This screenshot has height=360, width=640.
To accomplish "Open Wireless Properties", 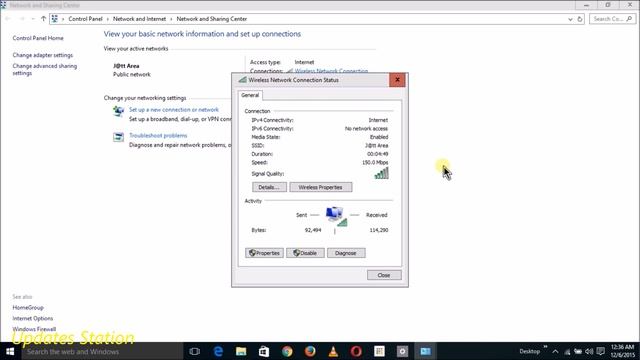I will click(x=320, y=187).
